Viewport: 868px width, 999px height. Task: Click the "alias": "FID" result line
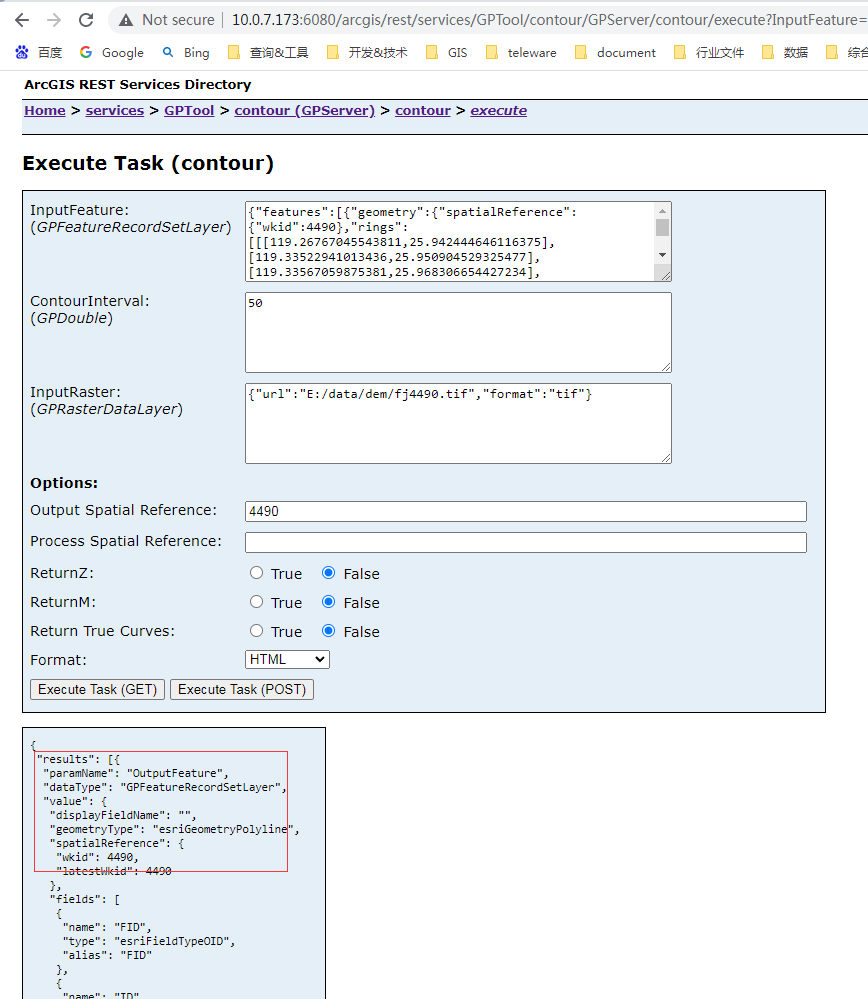107,956
